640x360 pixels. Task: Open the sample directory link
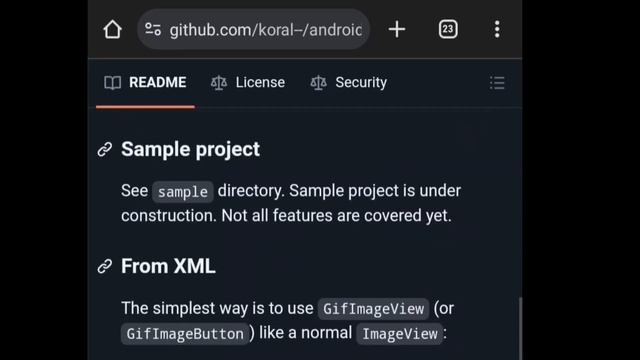[x=183, y=192]
